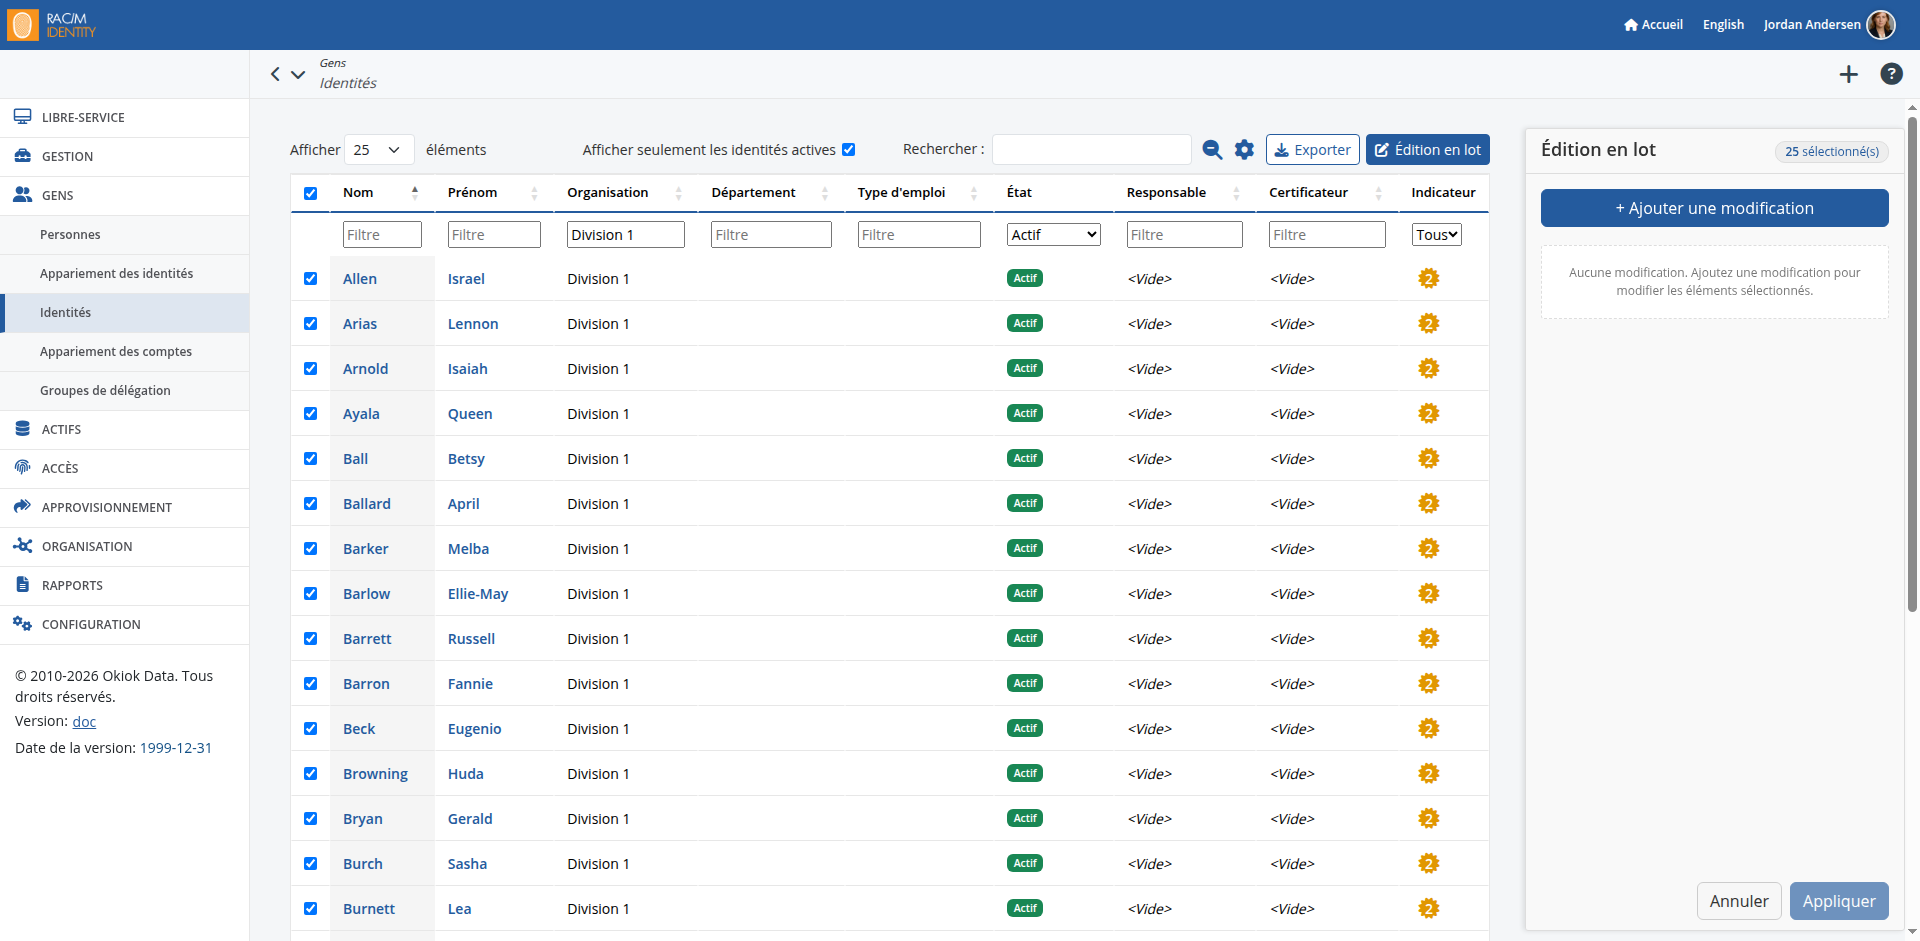1920x941 pixels.
Task: Click the indicator badge for Burnett
Action: 1429,909
